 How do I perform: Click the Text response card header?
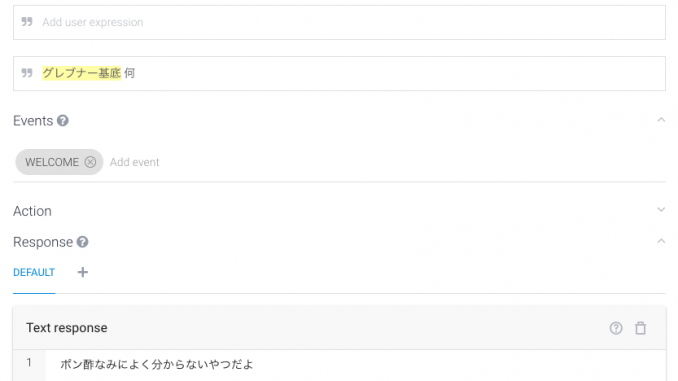coord(339,328)
